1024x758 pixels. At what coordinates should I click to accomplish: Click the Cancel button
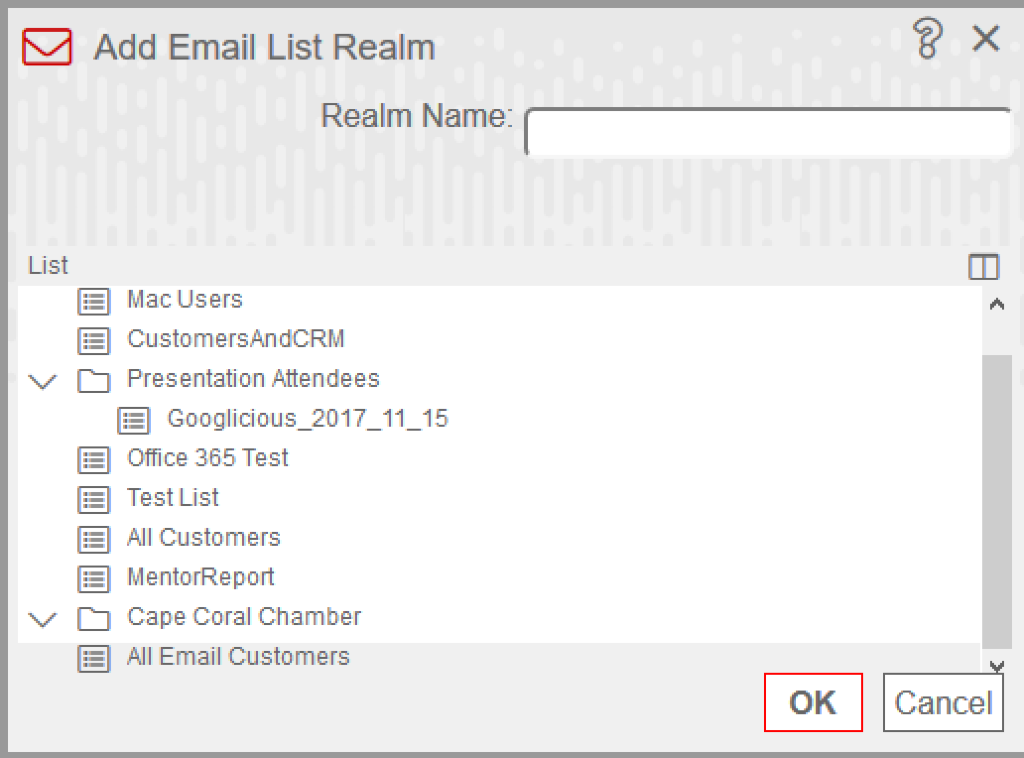coord(943,703)
